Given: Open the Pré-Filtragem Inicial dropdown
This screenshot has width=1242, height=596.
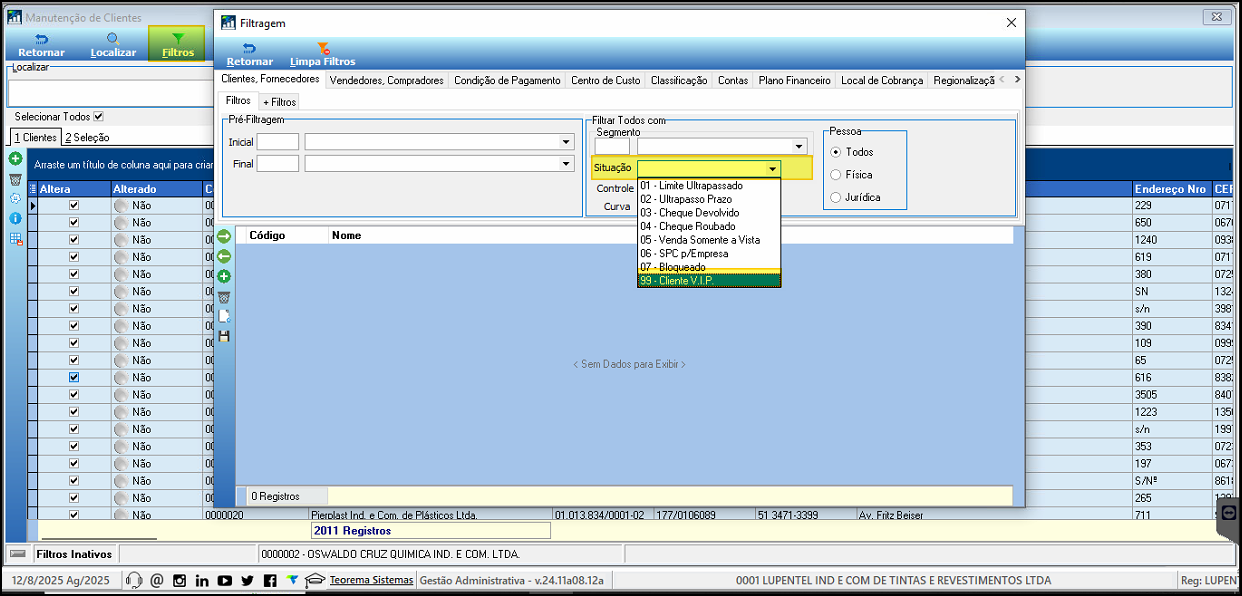Looking at the screenshot, I should tap(566, 142).
